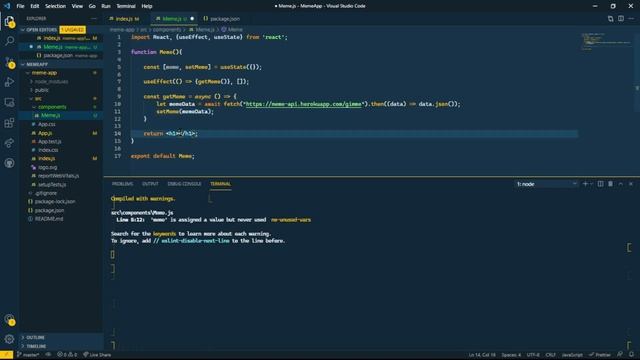Change Spaces: 4 indentation setting

(x=511, y=355)
